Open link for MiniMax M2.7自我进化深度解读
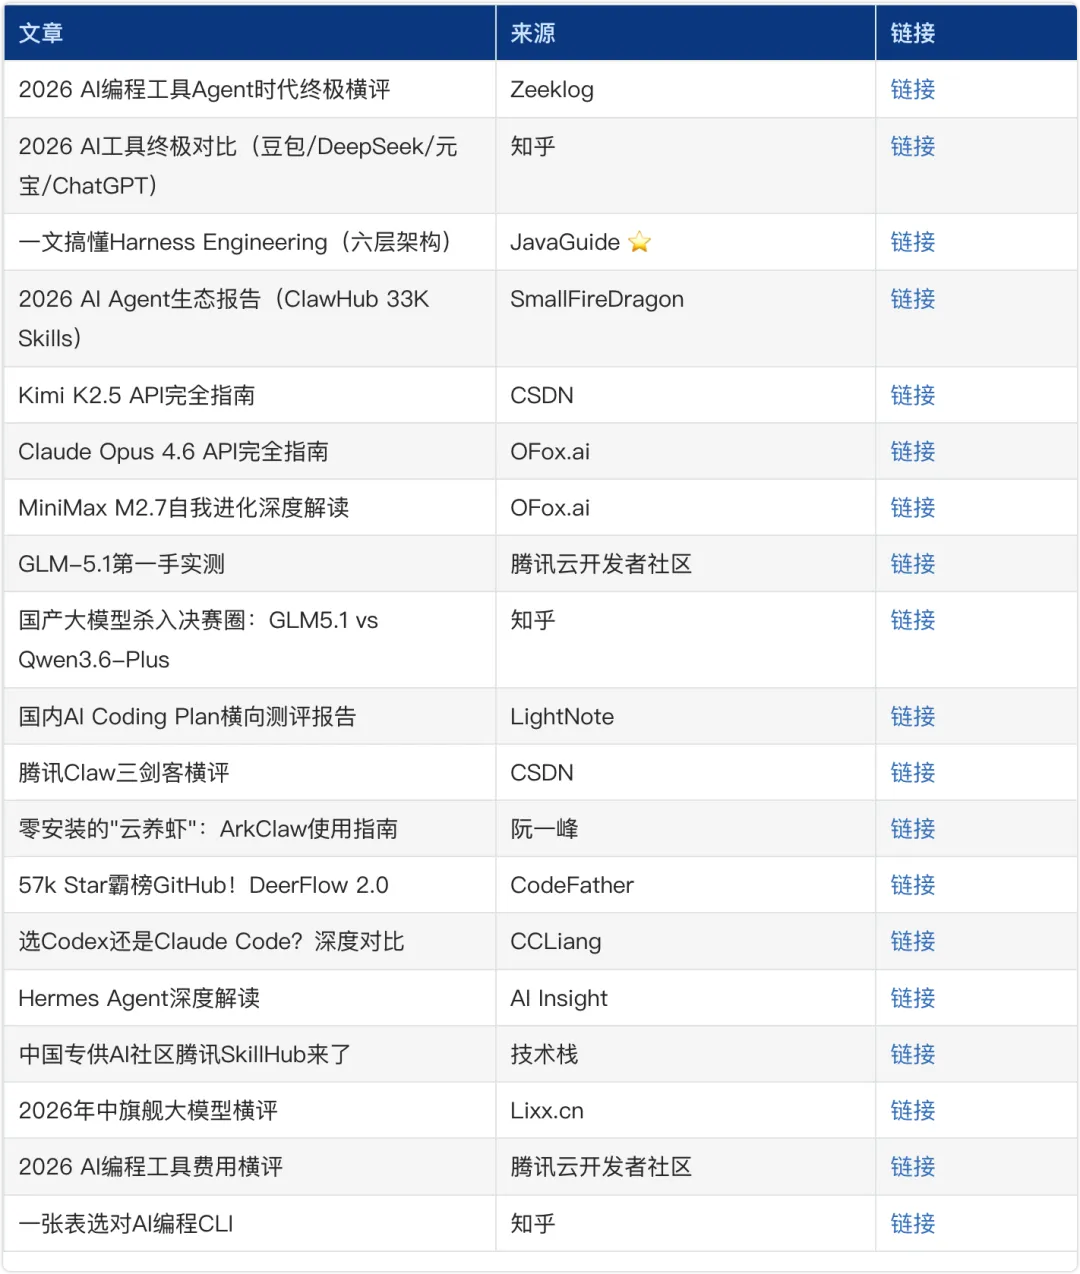The image size is (1080, 1274). pos(912,508)
